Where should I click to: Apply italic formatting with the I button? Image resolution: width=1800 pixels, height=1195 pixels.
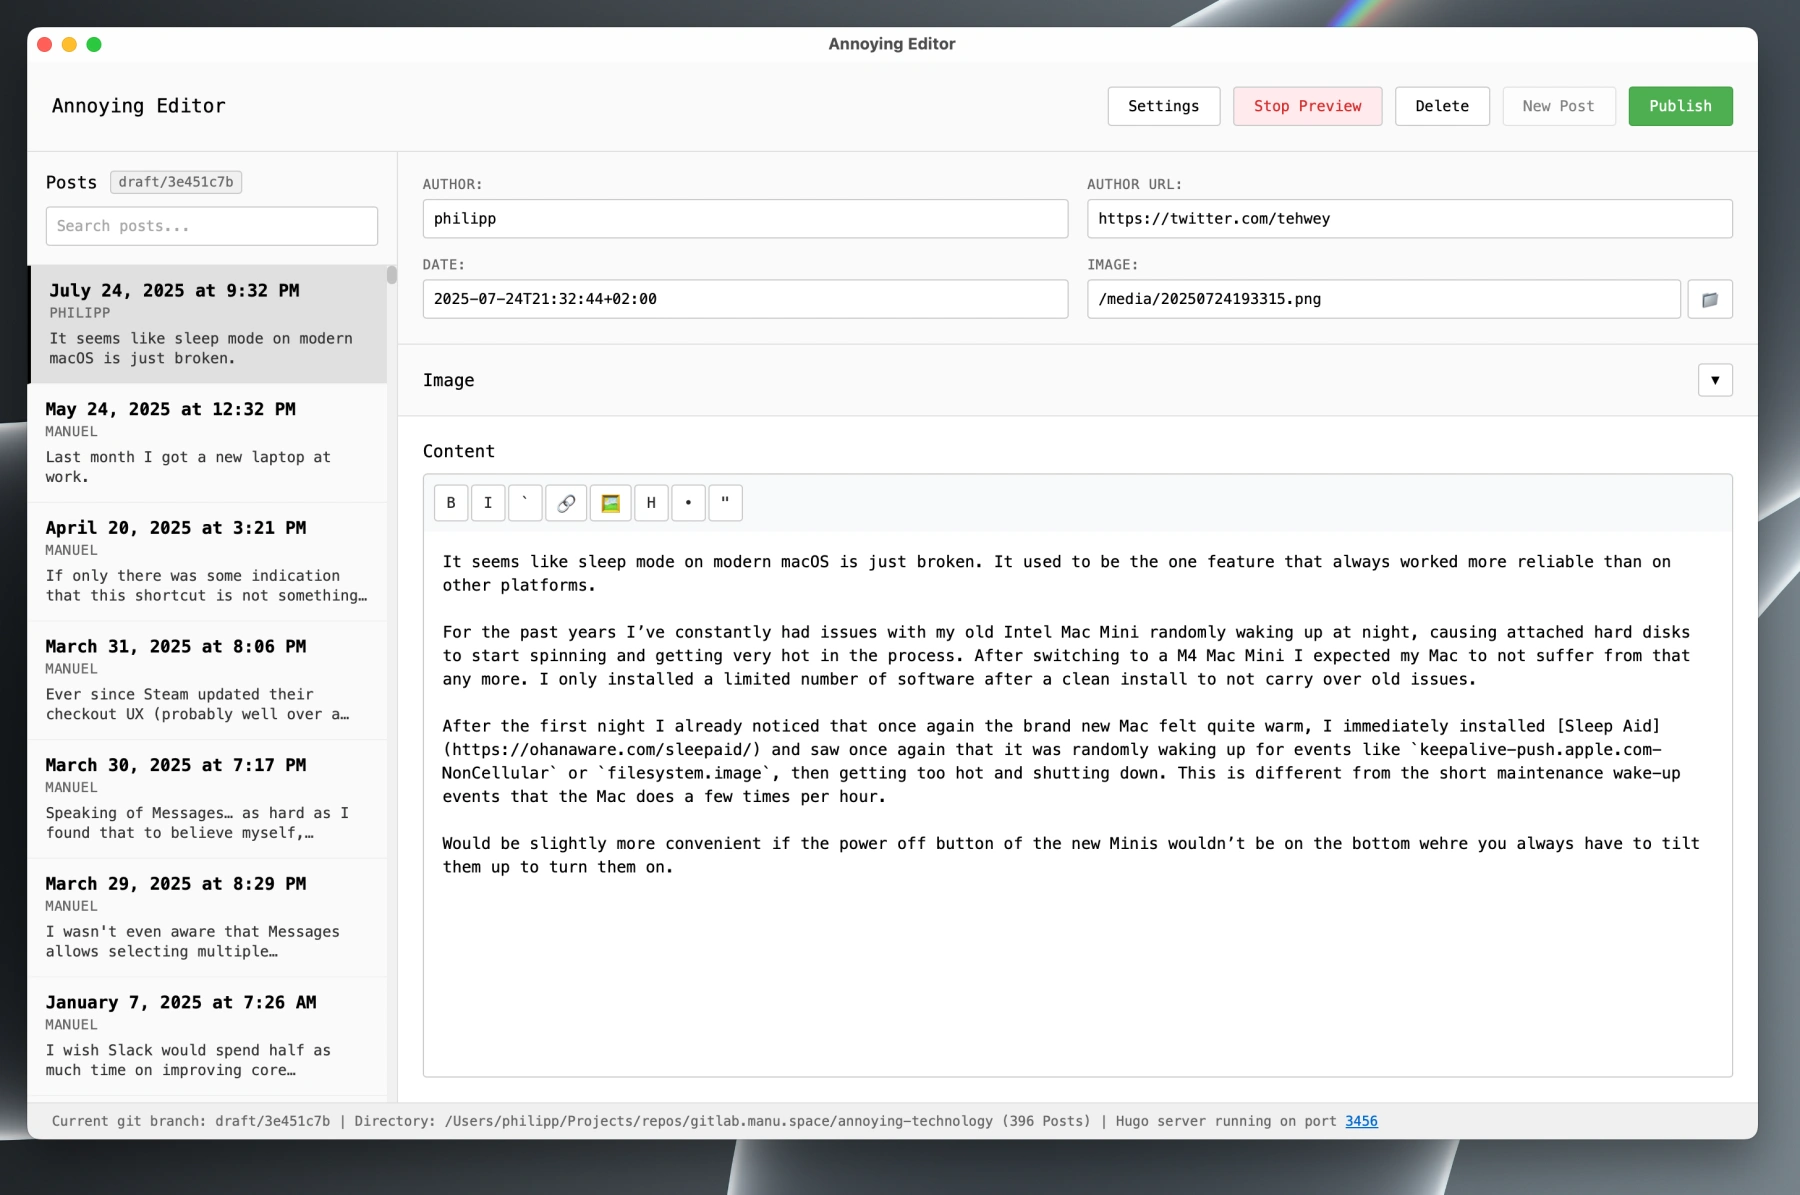point(488,503)
